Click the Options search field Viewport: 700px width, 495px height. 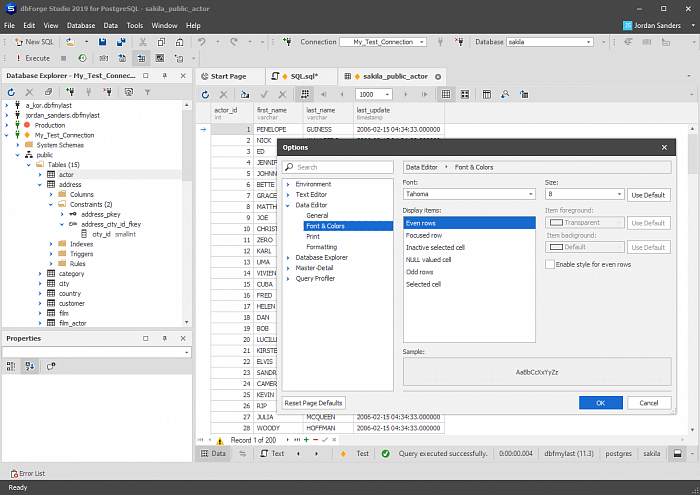(x=338, y=167)
